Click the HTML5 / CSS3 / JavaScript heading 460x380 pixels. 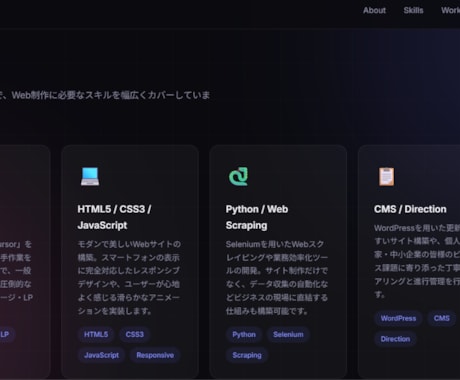tap(114, 217)
